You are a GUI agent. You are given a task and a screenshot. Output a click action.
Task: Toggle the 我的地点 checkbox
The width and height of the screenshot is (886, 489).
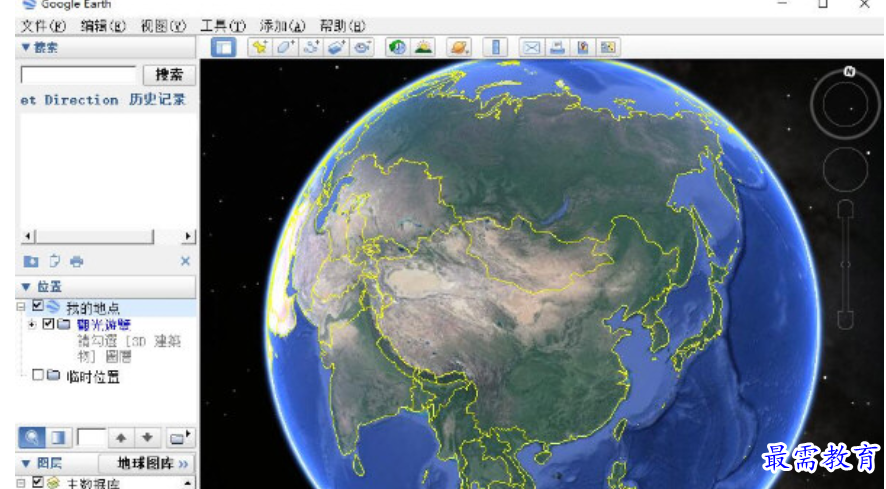click(38, 306)
